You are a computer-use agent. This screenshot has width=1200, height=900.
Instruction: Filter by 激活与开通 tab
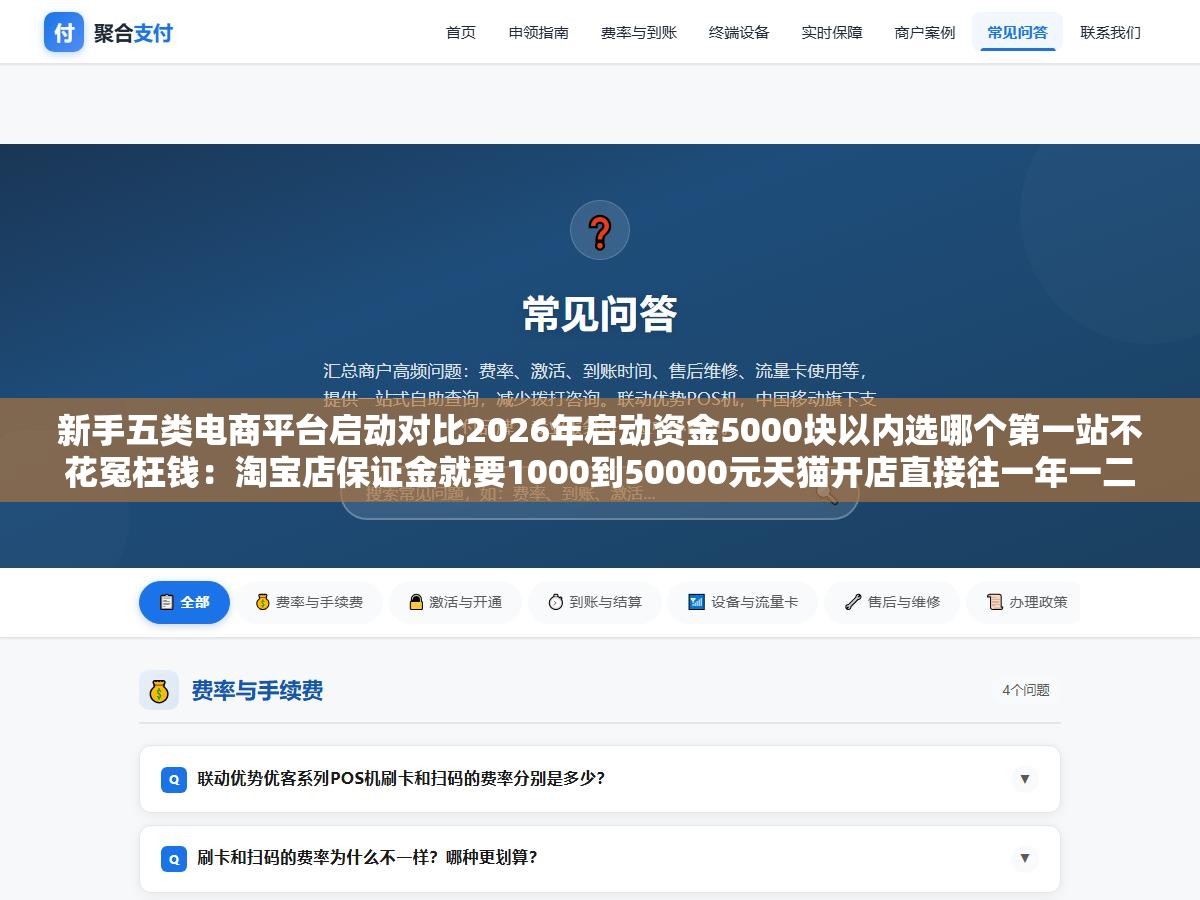(455, 602)
